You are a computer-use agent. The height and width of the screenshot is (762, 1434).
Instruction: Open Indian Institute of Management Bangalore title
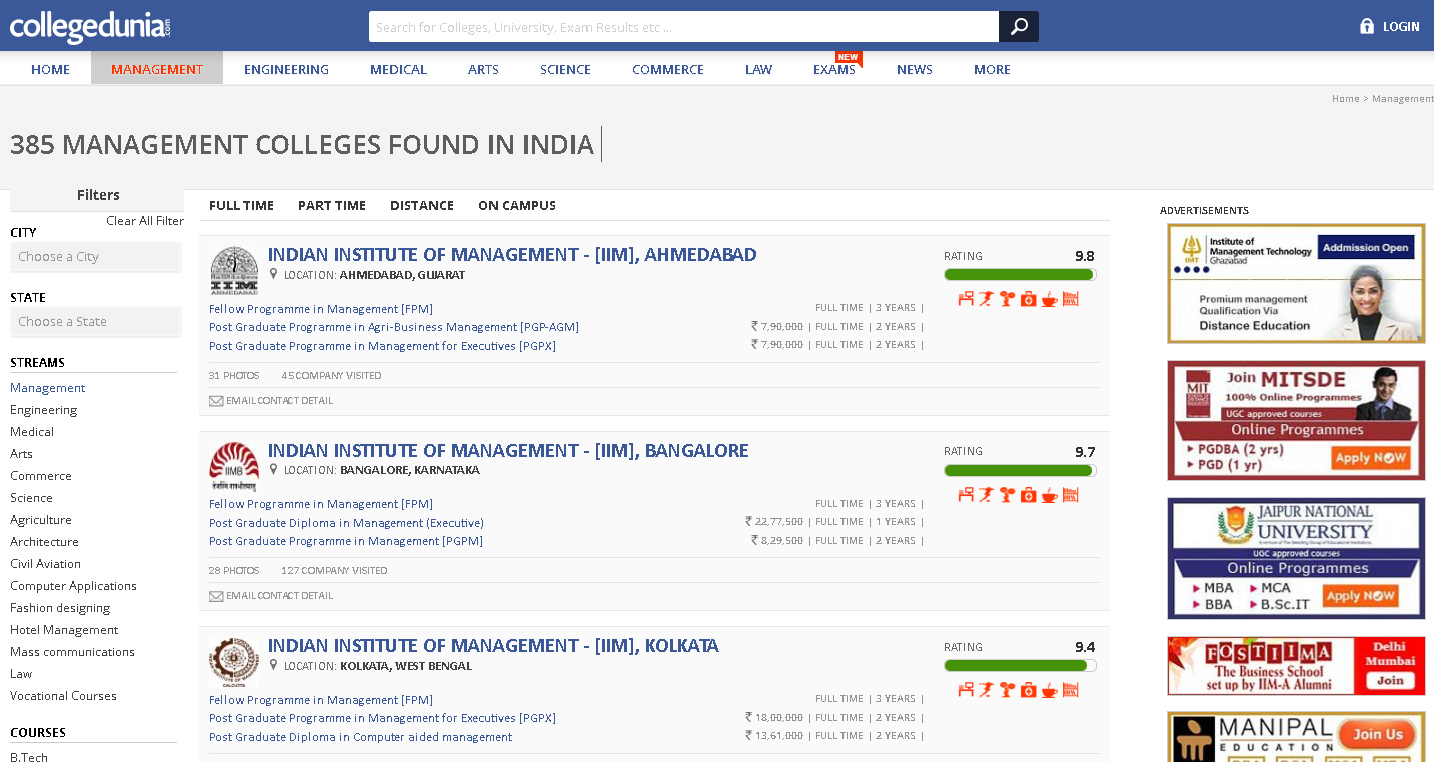tap(508, 451)
